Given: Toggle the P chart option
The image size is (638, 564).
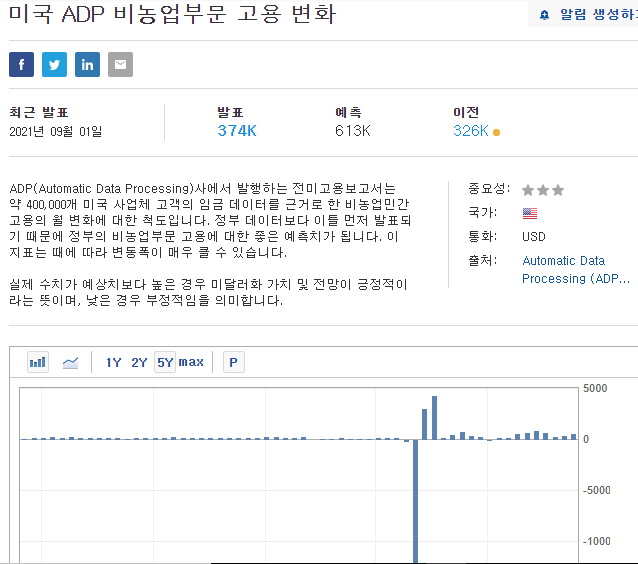Looking at the screenshot, I should point(234,362).
